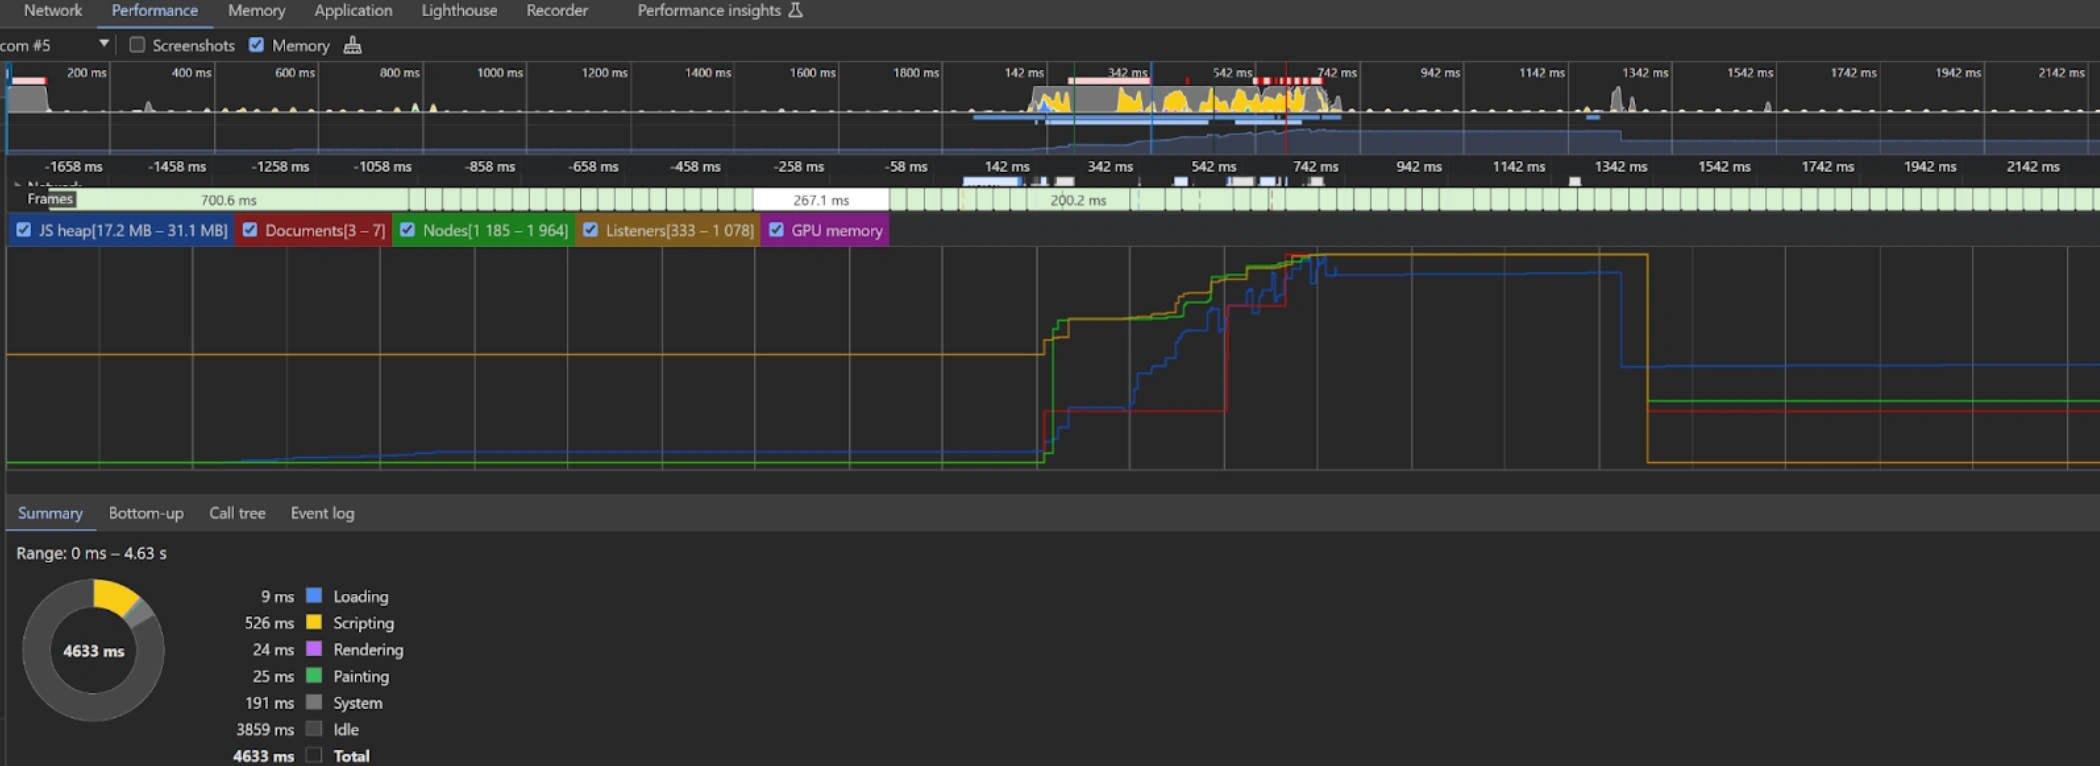Screen dimensions: 2100x766
Task: Switch to the Network panel tab
Action: pyautogui.click(x=53, y=10)
